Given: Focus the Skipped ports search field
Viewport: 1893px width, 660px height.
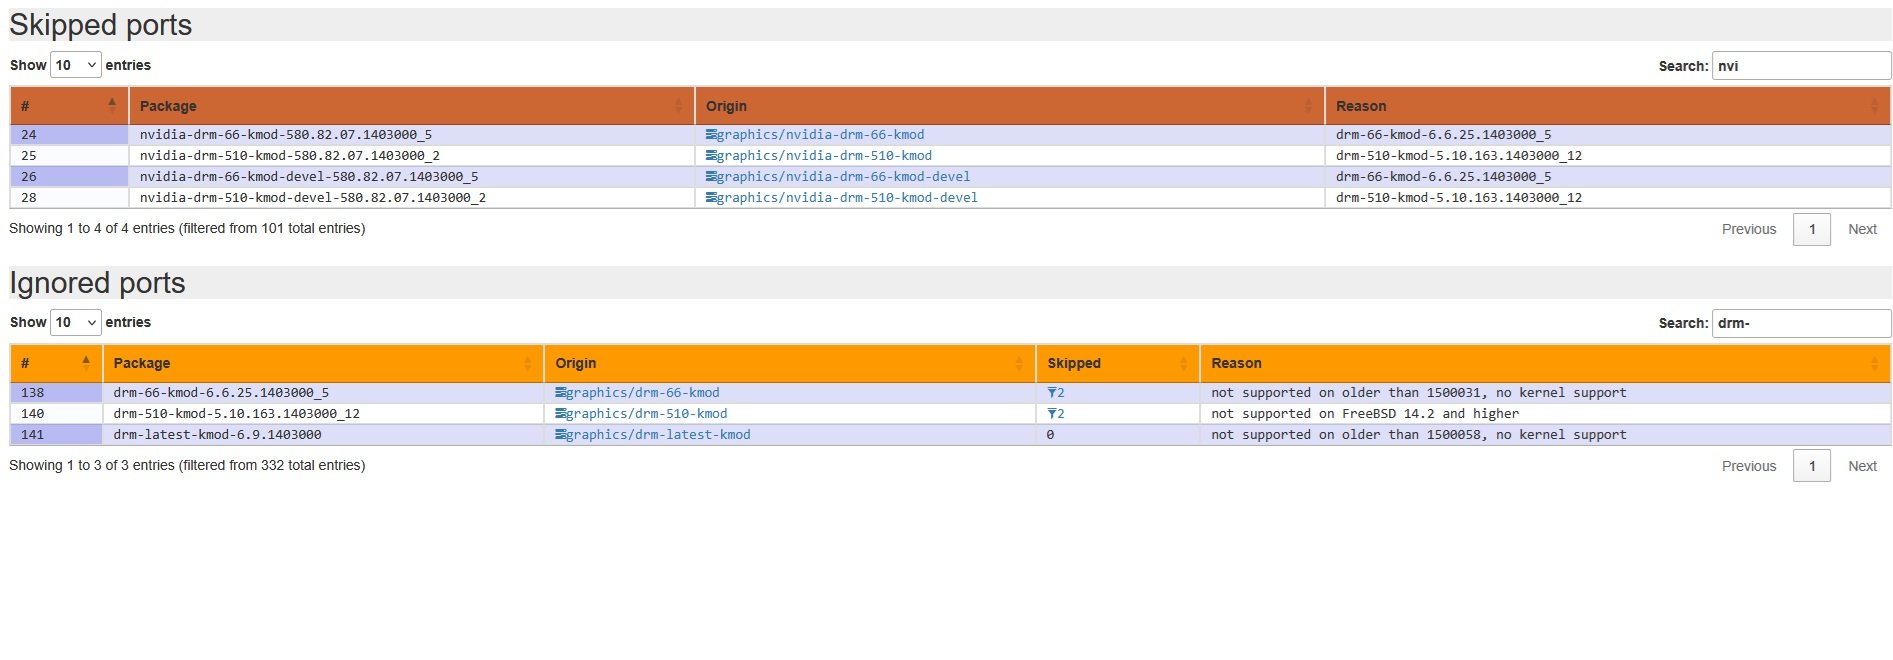Looking at the screenshot, I should (x=1800, y=66).
